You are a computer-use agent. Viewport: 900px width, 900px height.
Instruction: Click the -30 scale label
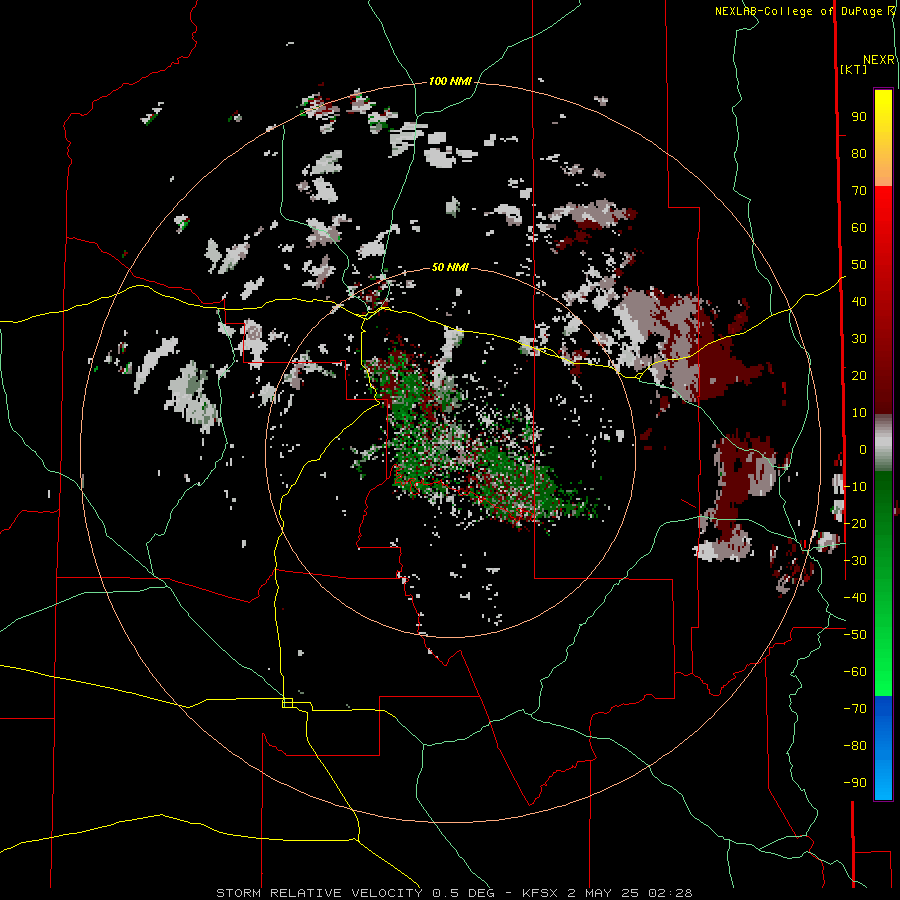pos(855,561)
